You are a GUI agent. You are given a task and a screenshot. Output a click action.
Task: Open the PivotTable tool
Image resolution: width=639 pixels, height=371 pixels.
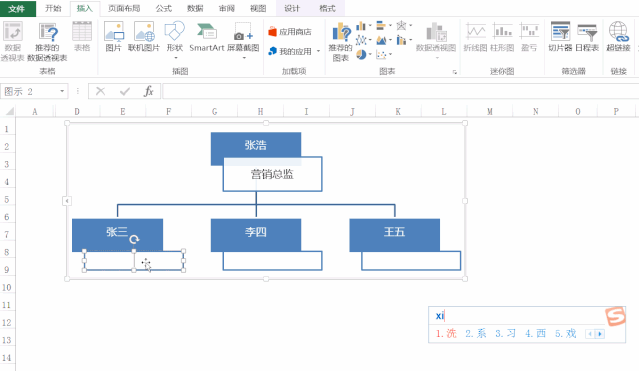12,42
